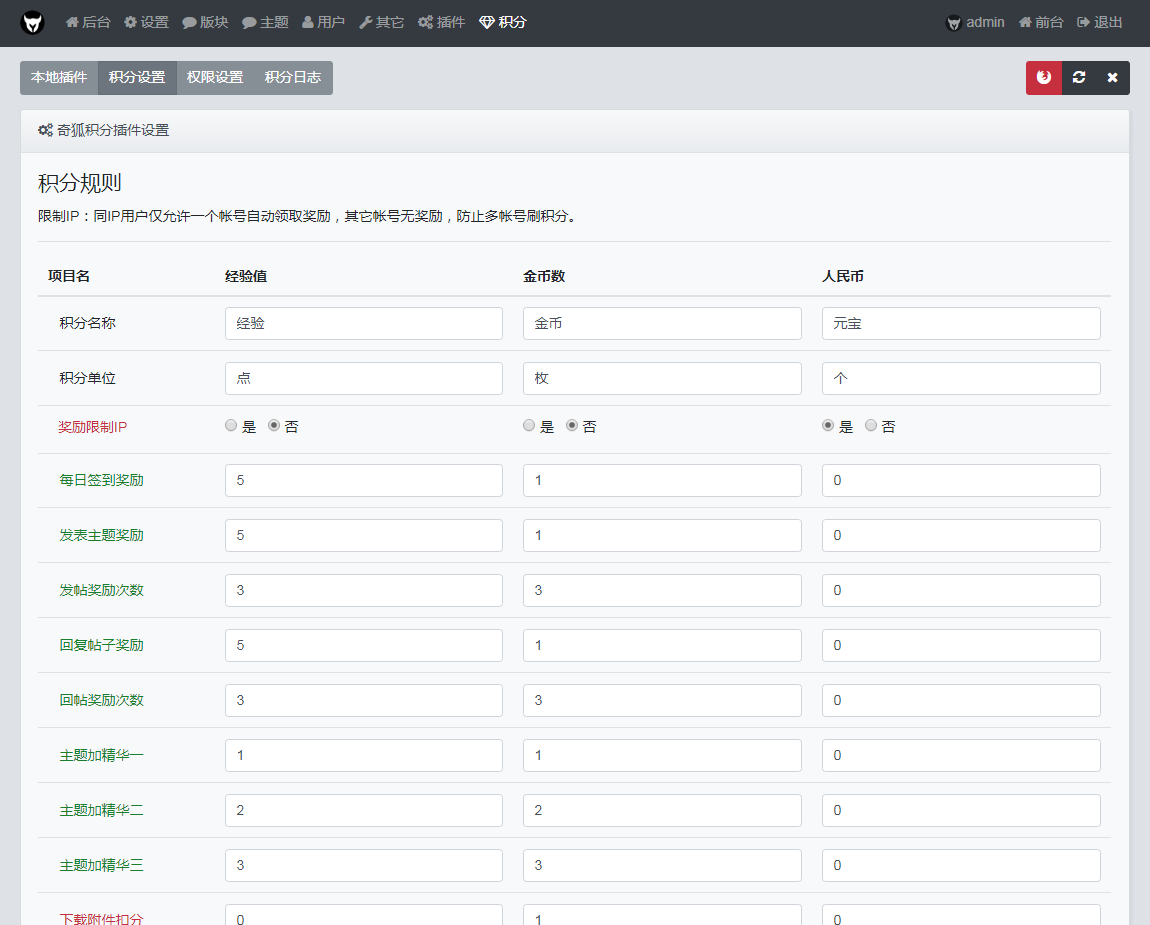The height and width of the screenshot is (925, 1150).
Task: Open the 其它 menu
Action: click(381, 23)
